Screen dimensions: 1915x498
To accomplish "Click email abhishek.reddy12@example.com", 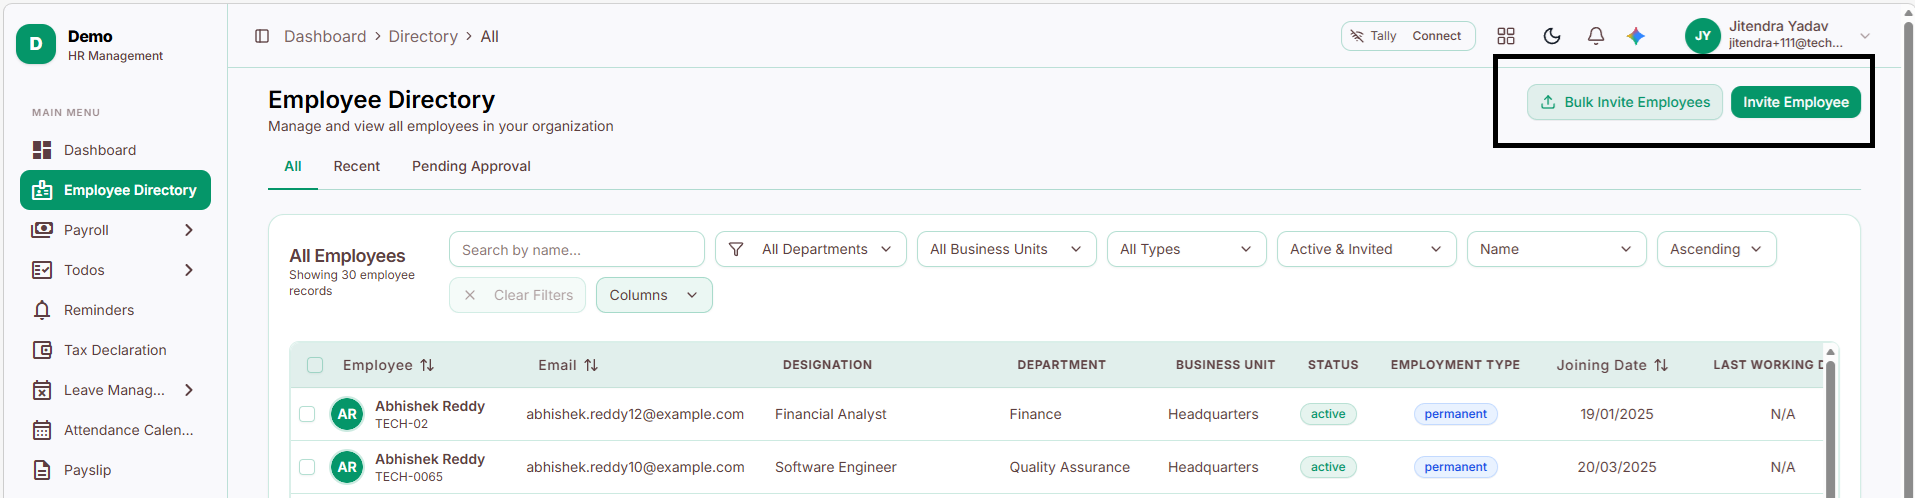I will coord(635,414).
